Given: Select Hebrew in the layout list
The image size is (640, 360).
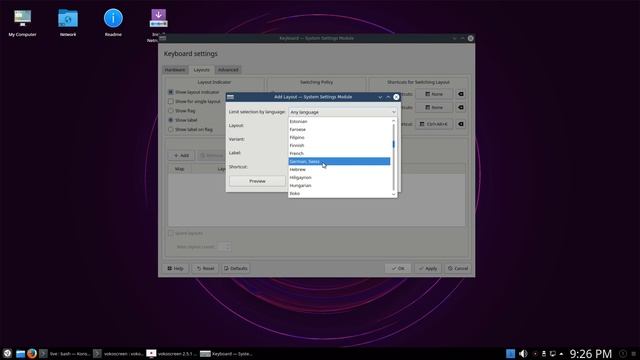Looking at the screenshot, I should click(x=339, y=169).
